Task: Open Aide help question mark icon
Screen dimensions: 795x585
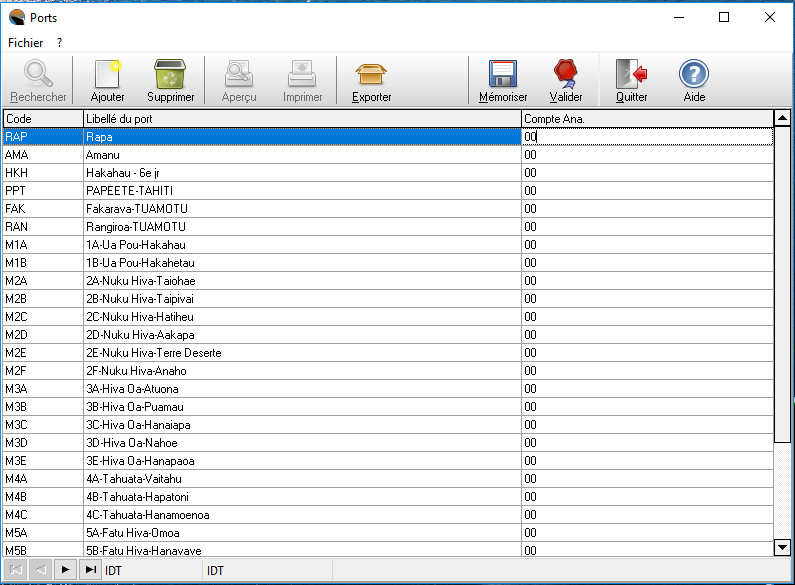Action: [x=693, y=75]
